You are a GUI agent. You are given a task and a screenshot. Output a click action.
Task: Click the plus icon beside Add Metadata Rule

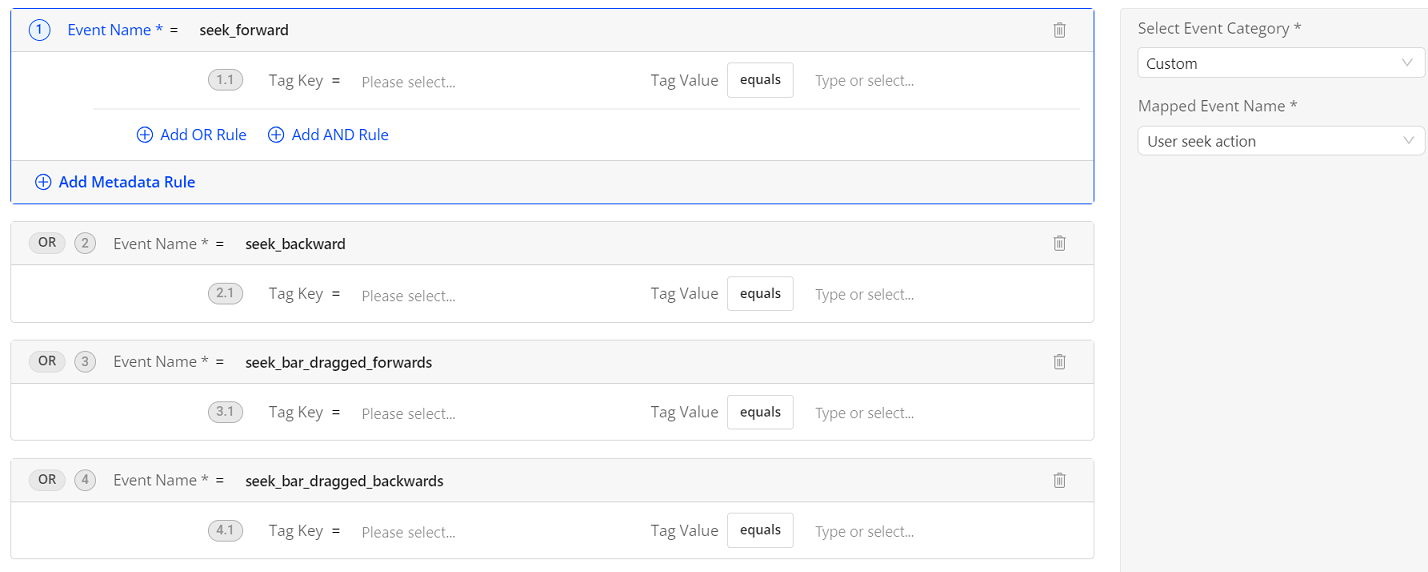[x=43, y=182]
